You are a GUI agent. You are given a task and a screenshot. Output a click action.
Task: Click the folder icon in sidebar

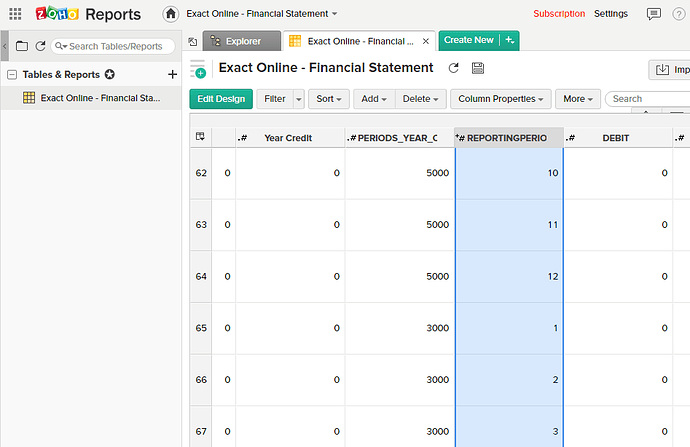22,46
